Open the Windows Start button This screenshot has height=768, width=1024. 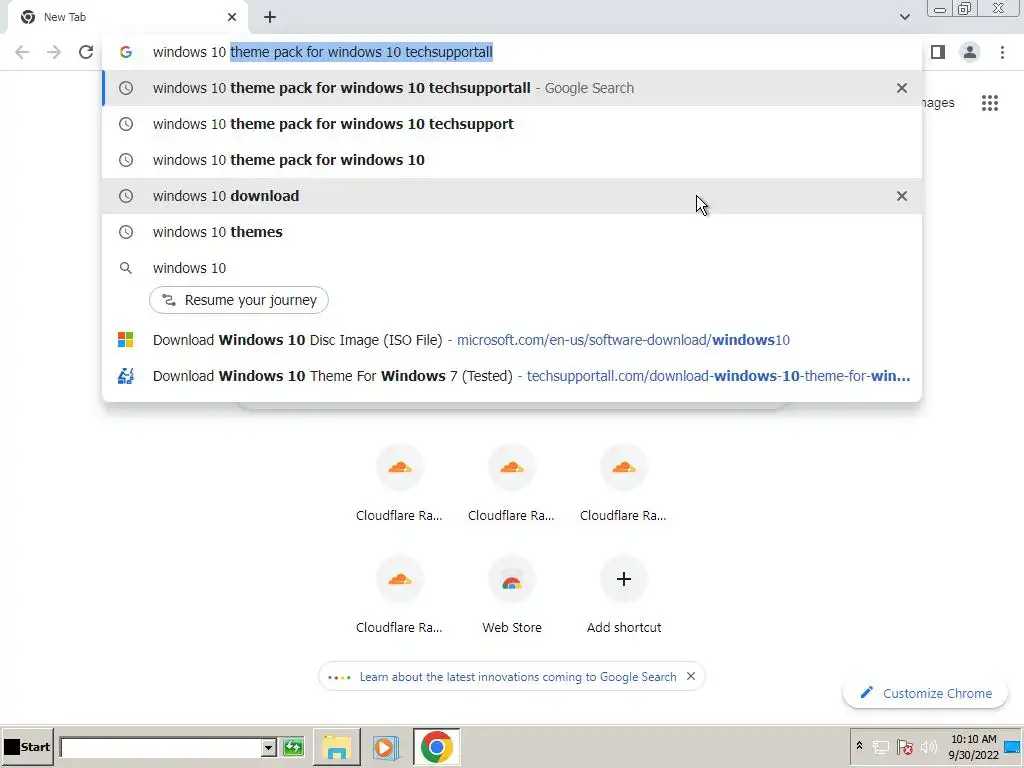(x=27, y=747)
